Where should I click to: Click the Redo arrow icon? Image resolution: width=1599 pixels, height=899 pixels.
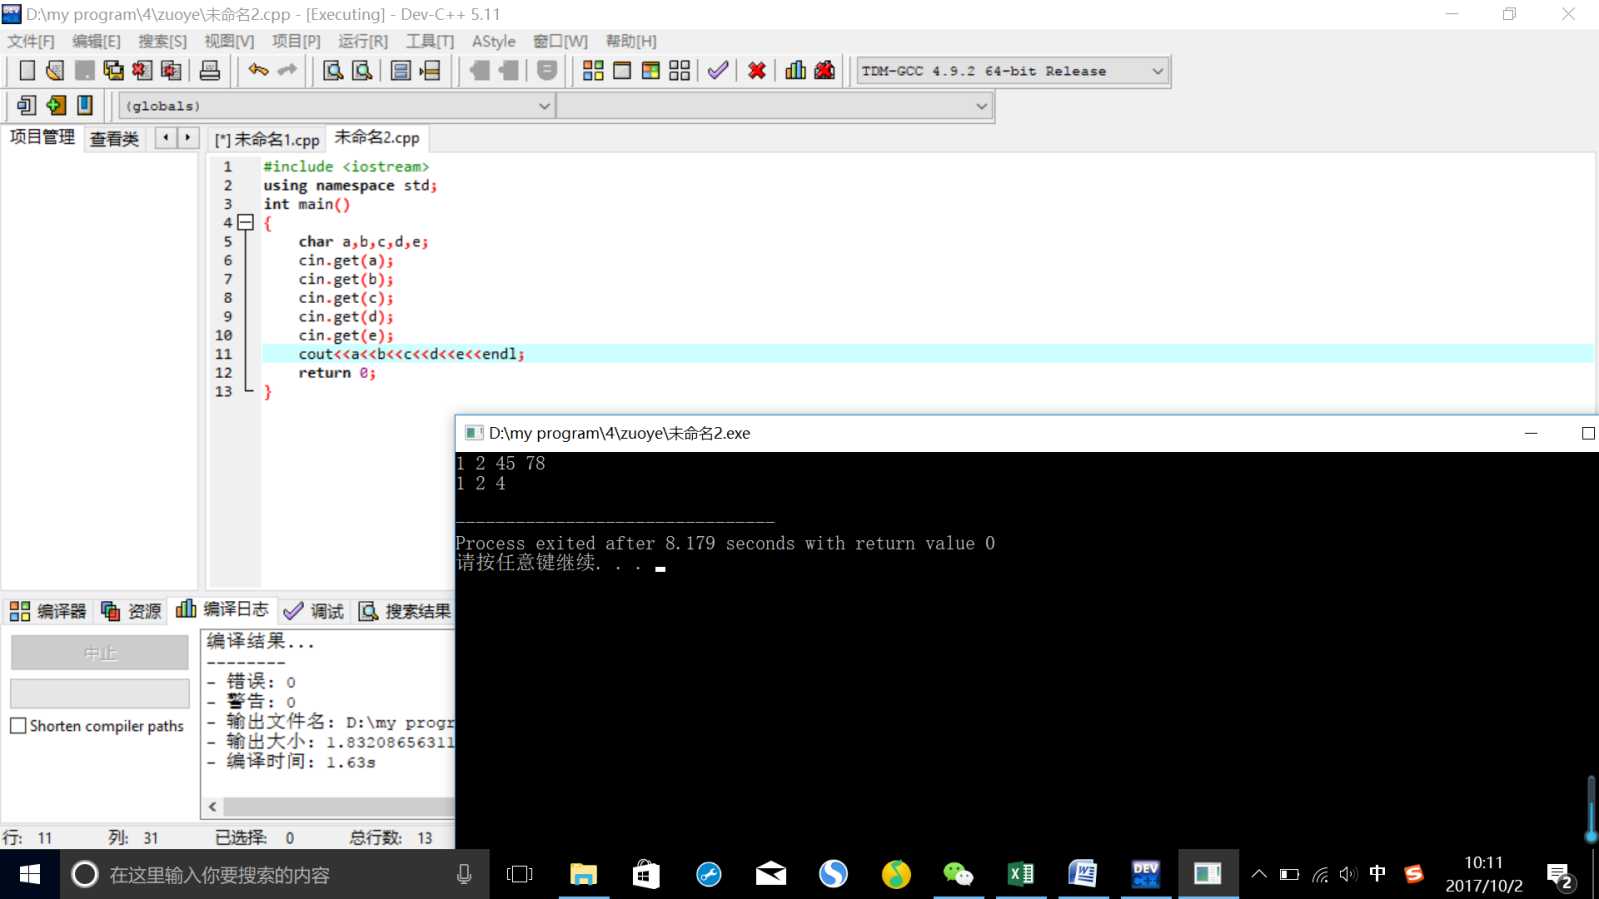[x=287, y=70]
